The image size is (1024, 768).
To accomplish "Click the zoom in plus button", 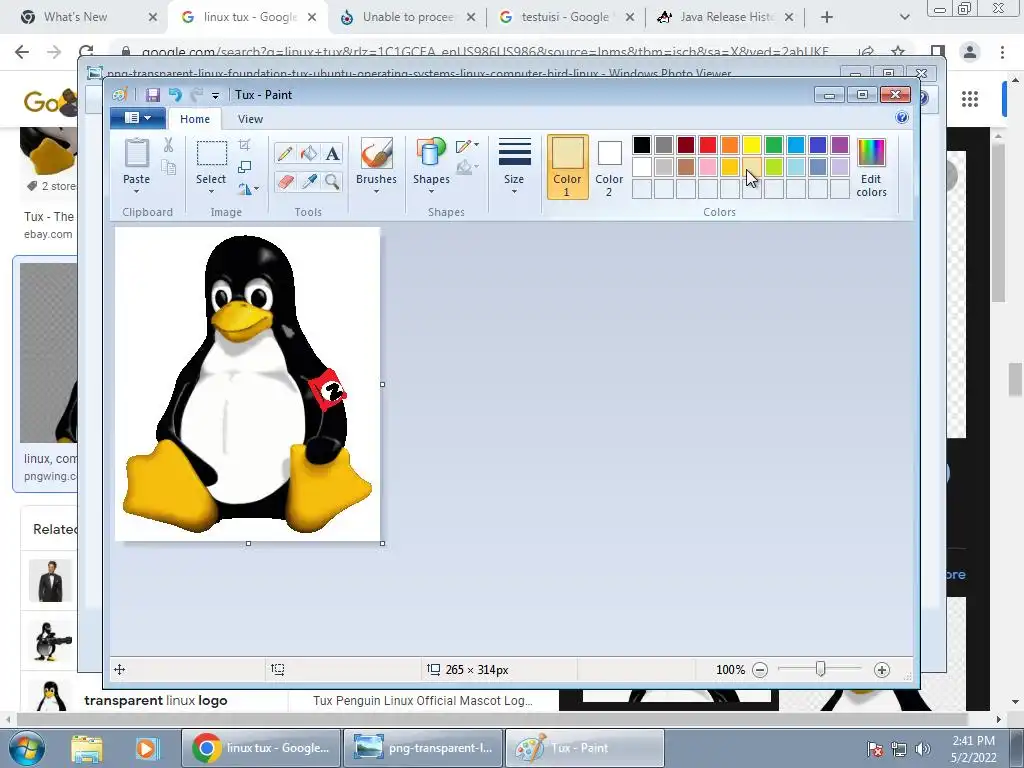I will point(882,670).
